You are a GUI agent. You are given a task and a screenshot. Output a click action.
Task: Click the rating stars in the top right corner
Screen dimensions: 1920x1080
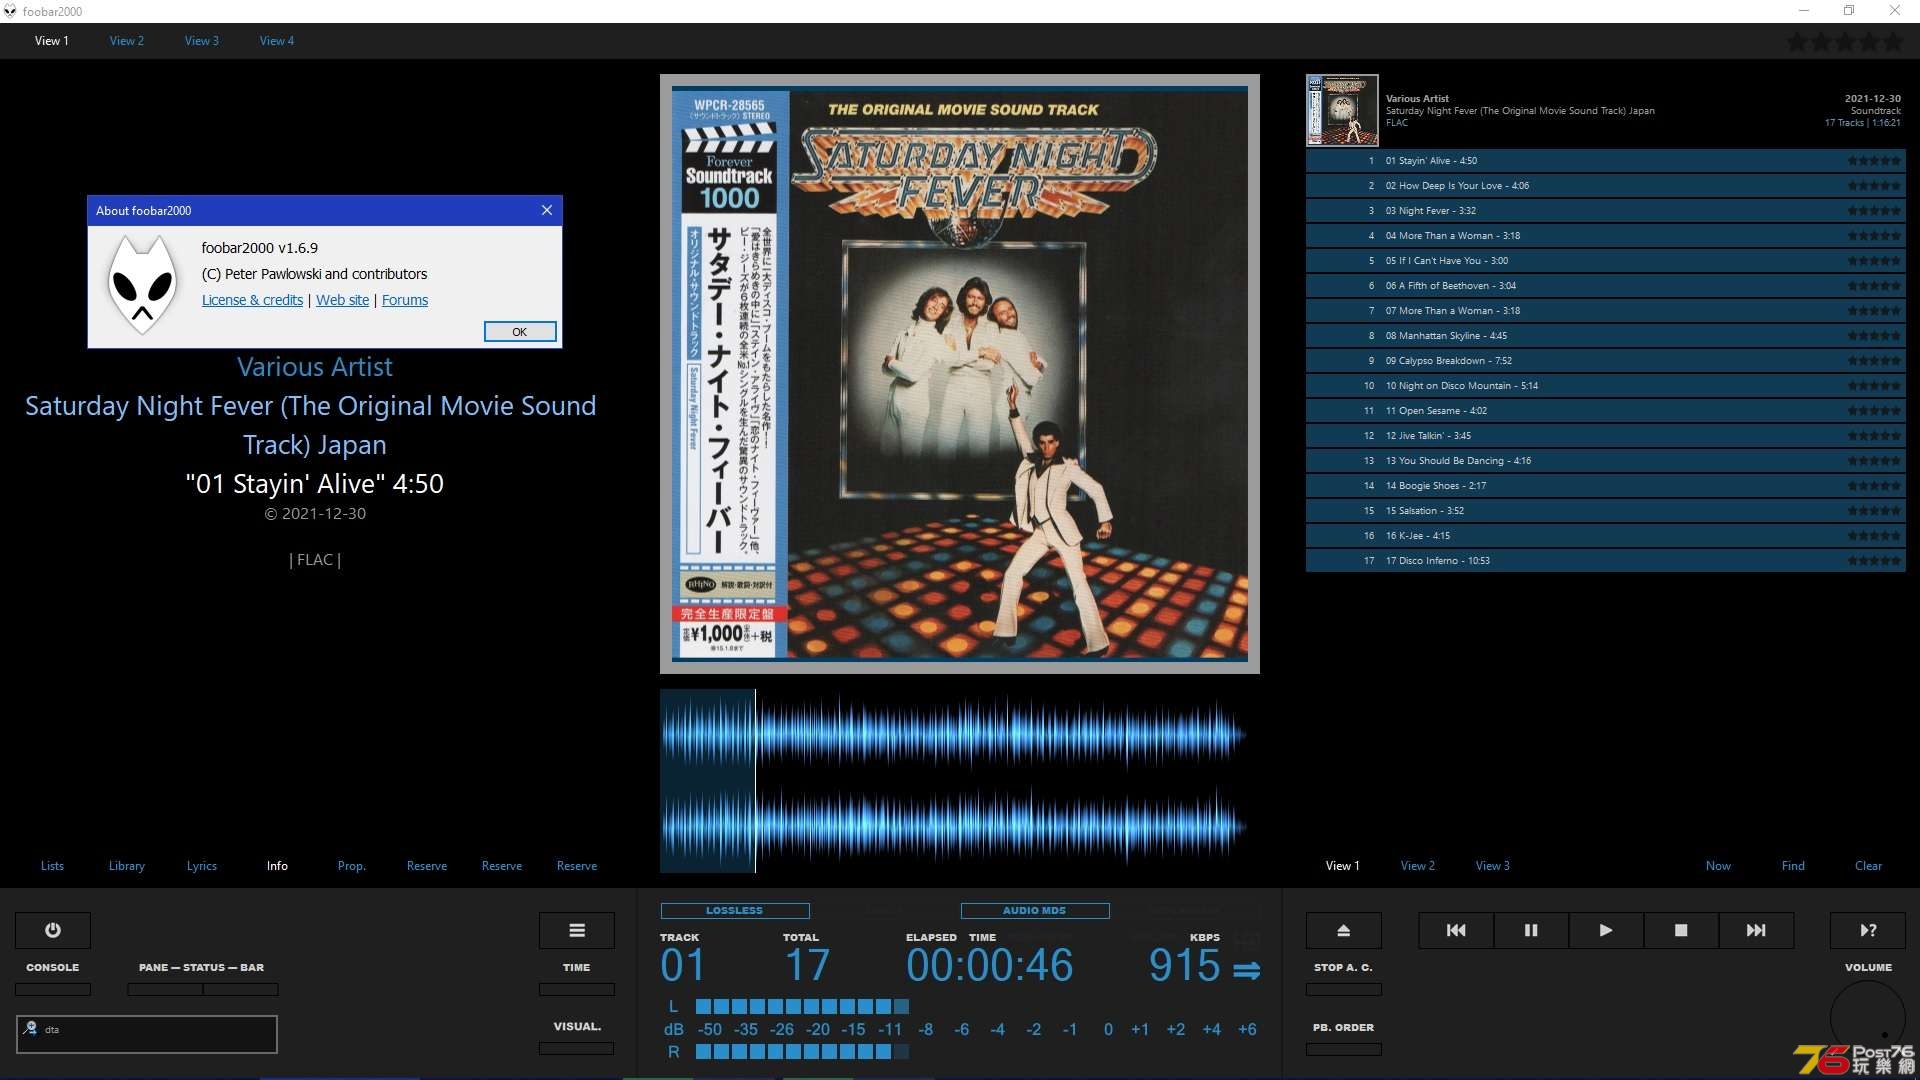[x=1845, y=42]
